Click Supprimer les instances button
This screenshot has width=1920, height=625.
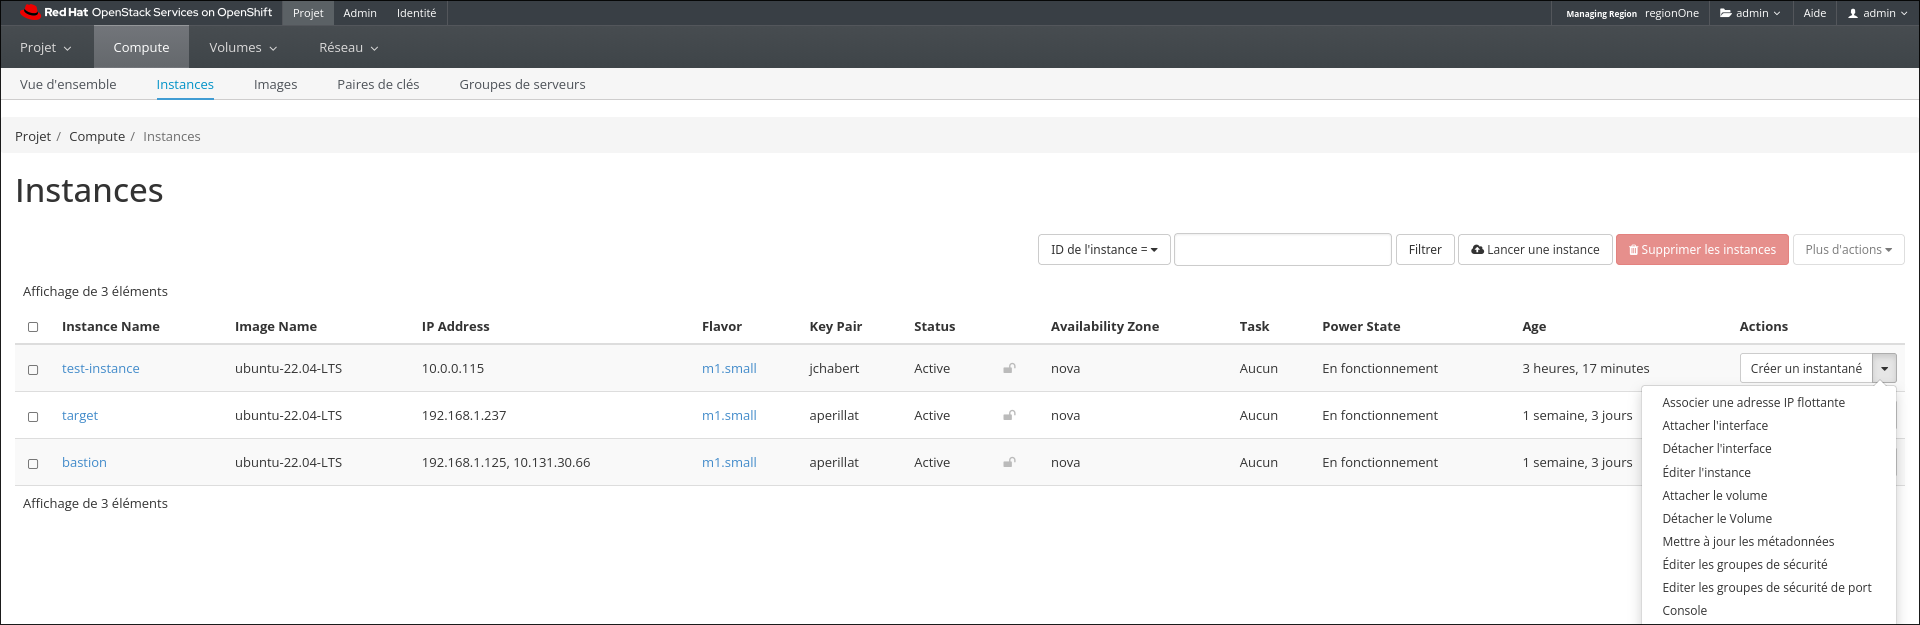tap(1702, 250)
